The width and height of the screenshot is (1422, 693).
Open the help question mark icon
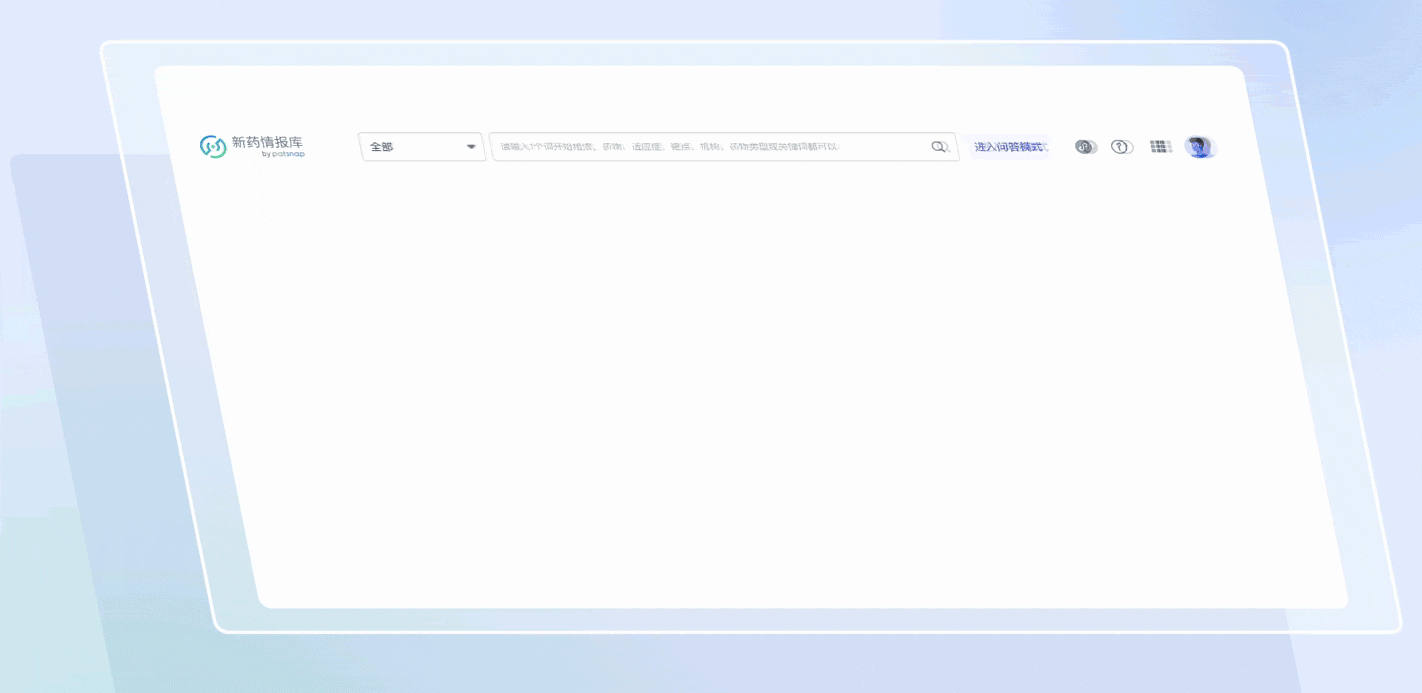[1121, 147]
